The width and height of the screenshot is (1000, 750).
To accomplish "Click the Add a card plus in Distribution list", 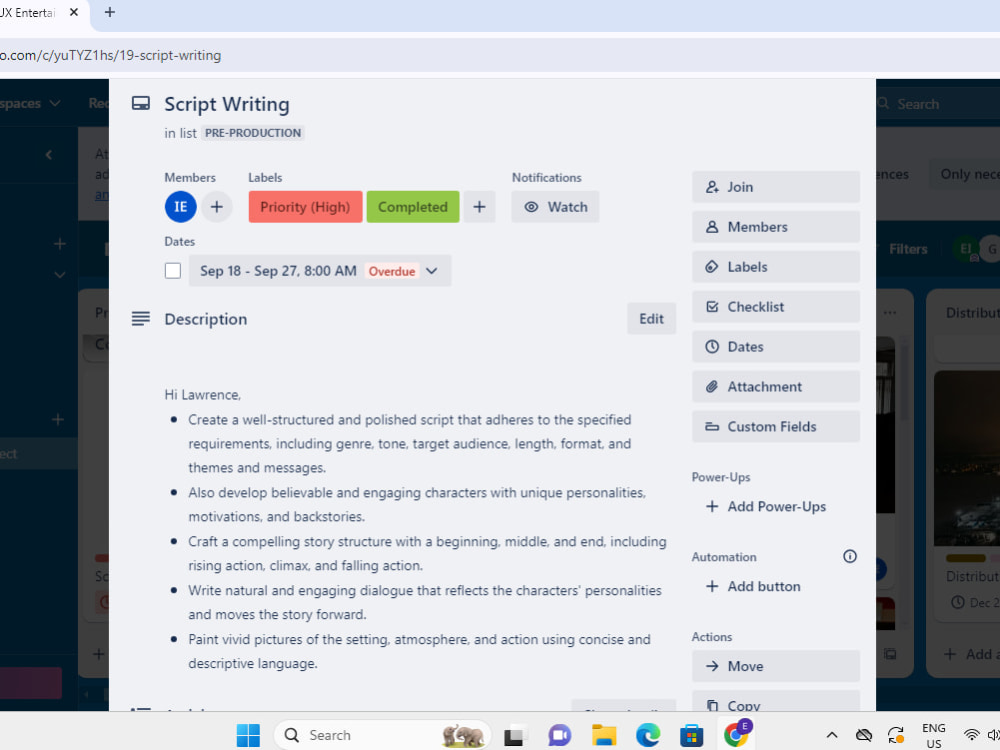I will pos(950,654).
